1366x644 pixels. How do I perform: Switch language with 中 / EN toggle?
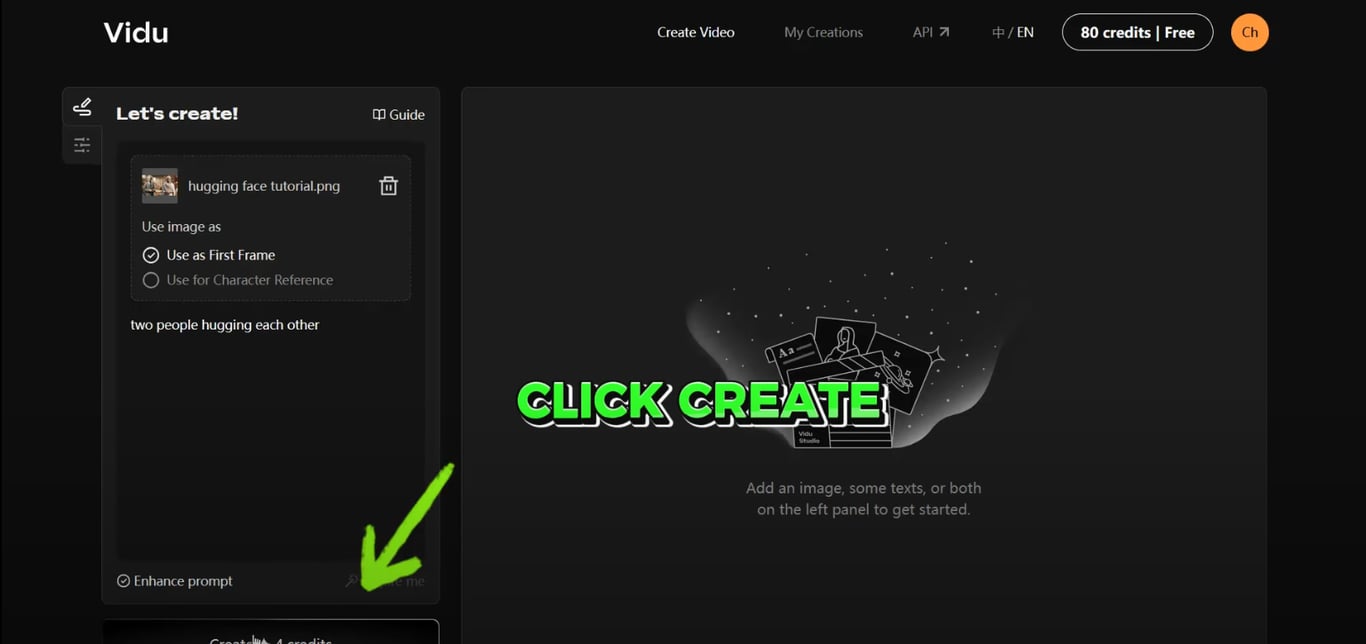(1012, 32)
